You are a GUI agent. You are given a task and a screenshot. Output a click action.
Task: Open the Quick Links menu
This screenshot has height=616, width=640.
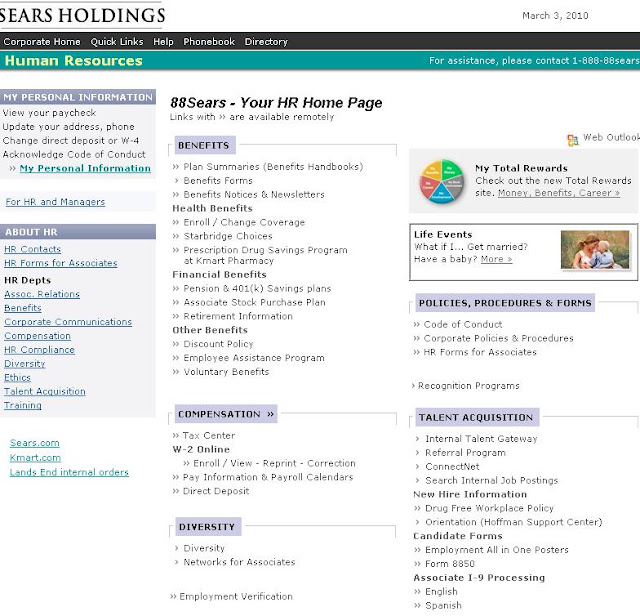coord(117,42)
